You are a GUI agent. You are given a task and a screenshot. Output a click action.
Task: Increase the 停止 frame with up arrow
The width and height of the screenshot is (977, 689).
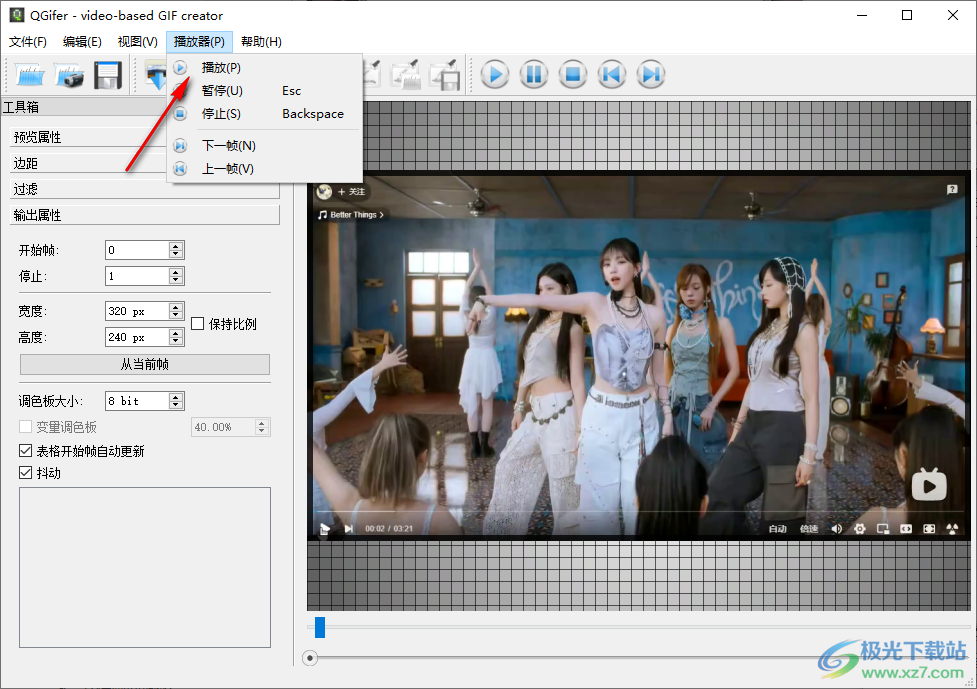click(x=176, y=272)
